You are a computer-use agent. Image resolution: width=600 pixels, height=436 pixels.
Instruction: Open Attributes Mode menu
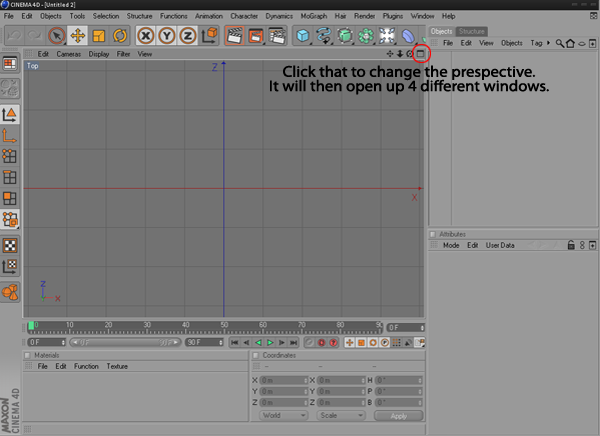(x=451, y=245)
